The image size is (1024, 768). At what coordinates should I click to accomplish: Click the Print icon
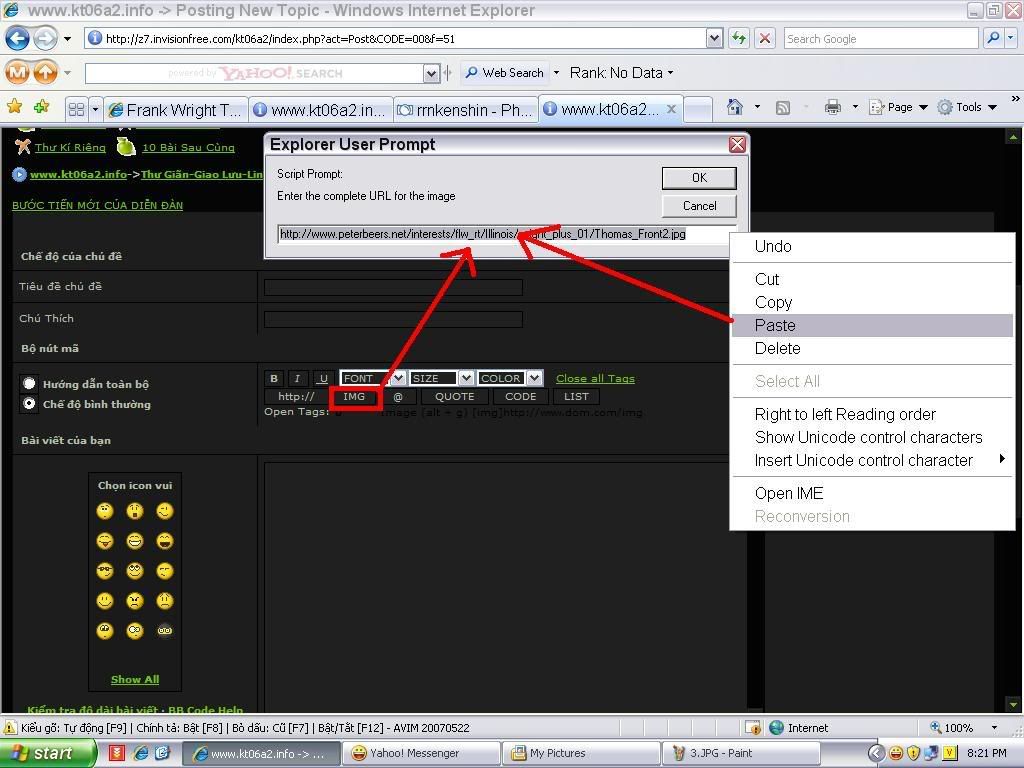tap(832, 107)
